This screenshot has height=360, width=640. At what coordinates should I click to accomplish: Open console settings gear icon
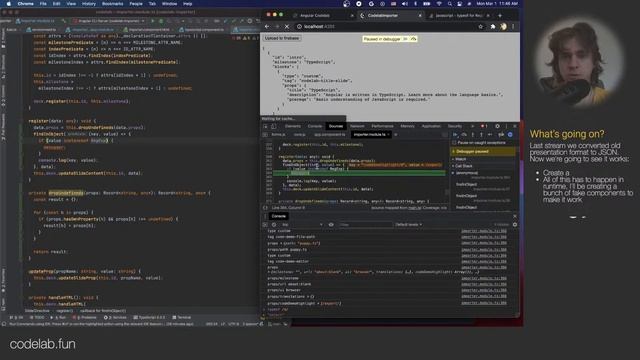click(515, 225)
